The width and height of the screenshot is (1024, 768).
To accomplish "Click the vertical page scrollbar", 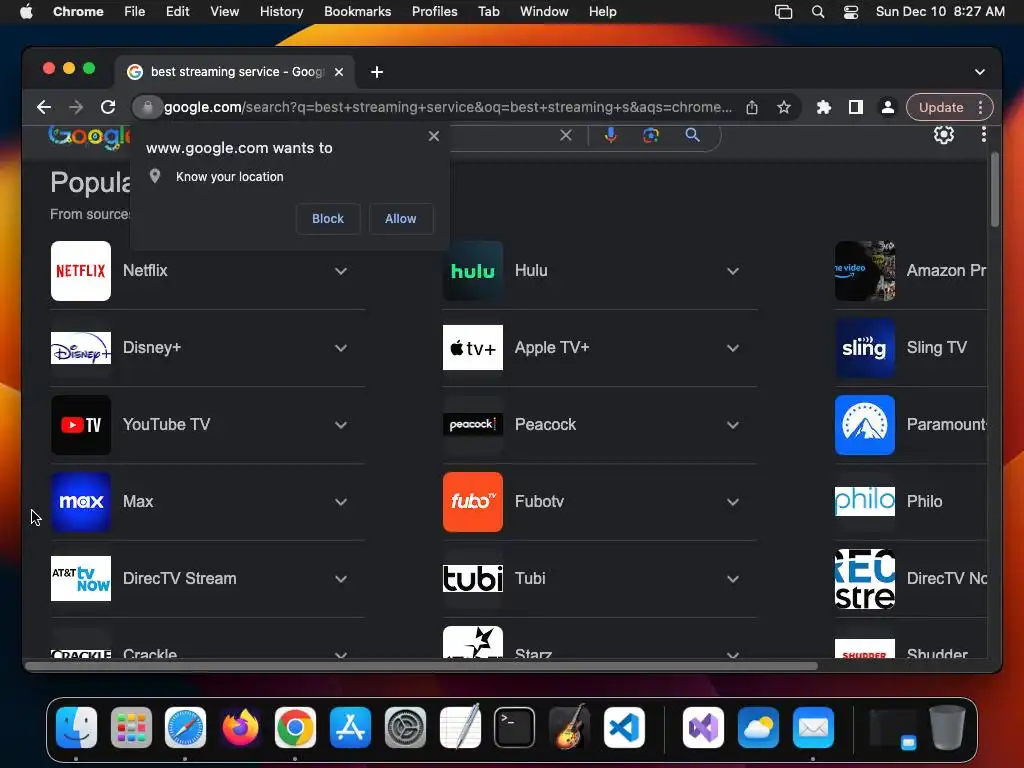I will 995,189.
